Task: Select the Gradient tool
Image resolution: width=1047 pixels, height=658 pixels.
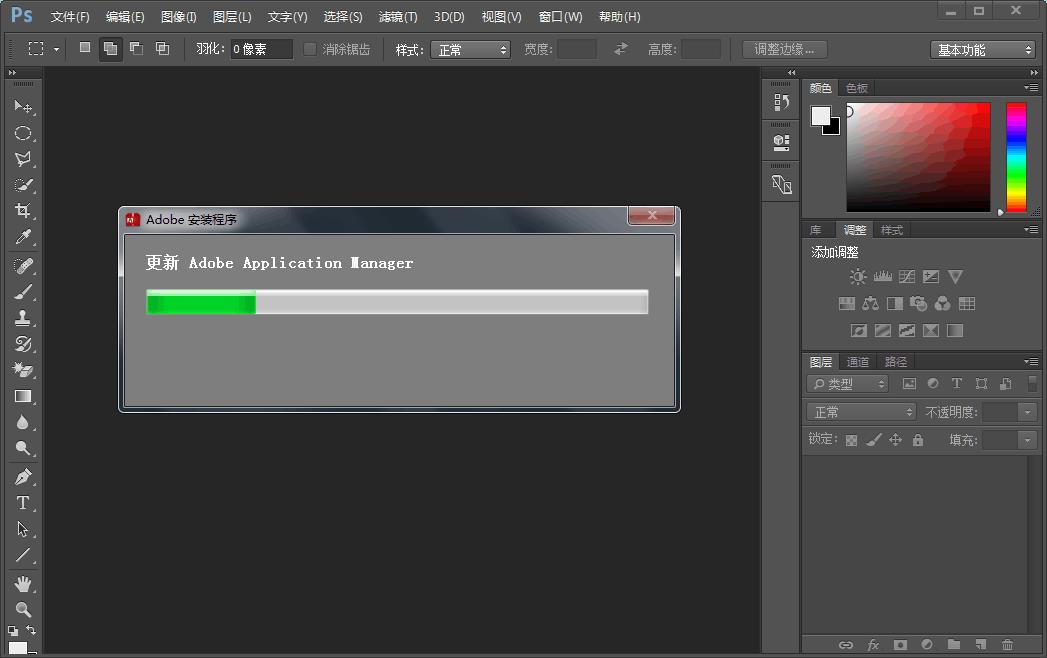Action: (23, 396)
